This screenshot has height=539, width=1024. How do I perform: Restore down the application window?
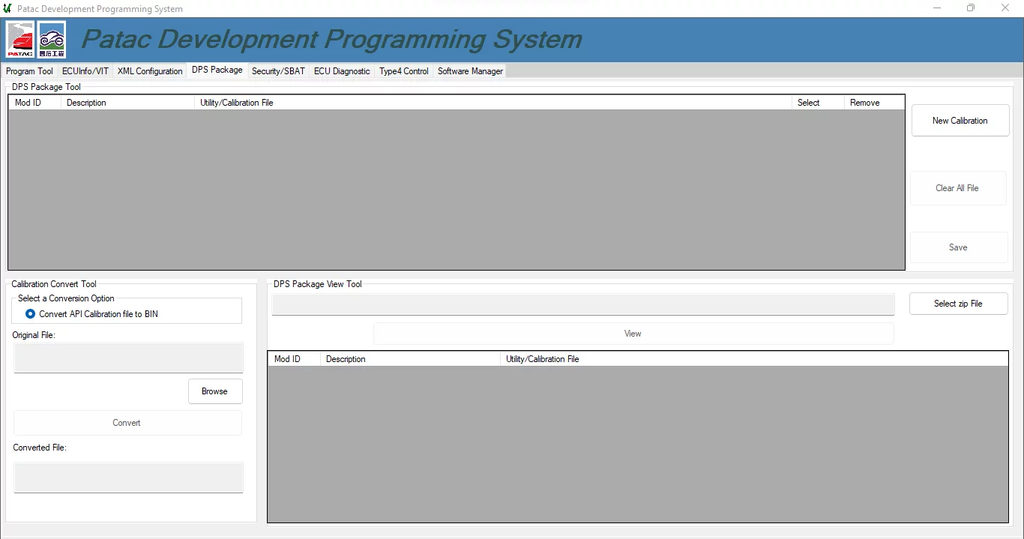(x=970, y=8)
